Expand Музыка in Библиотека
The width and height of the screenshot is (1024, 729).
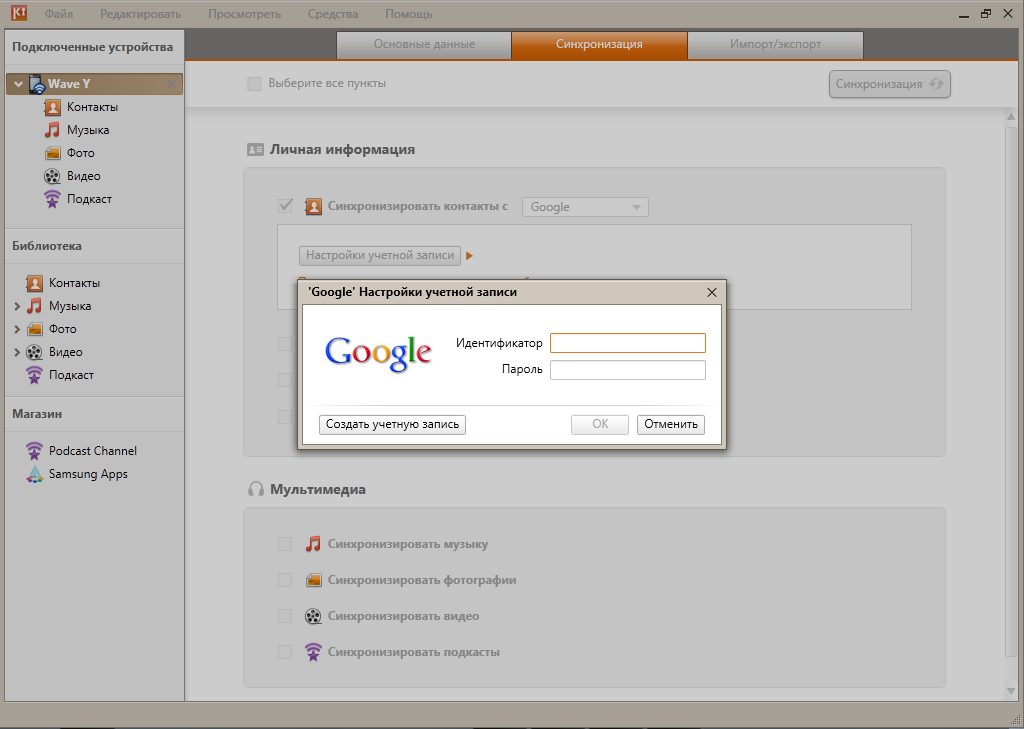coord(17,306)
